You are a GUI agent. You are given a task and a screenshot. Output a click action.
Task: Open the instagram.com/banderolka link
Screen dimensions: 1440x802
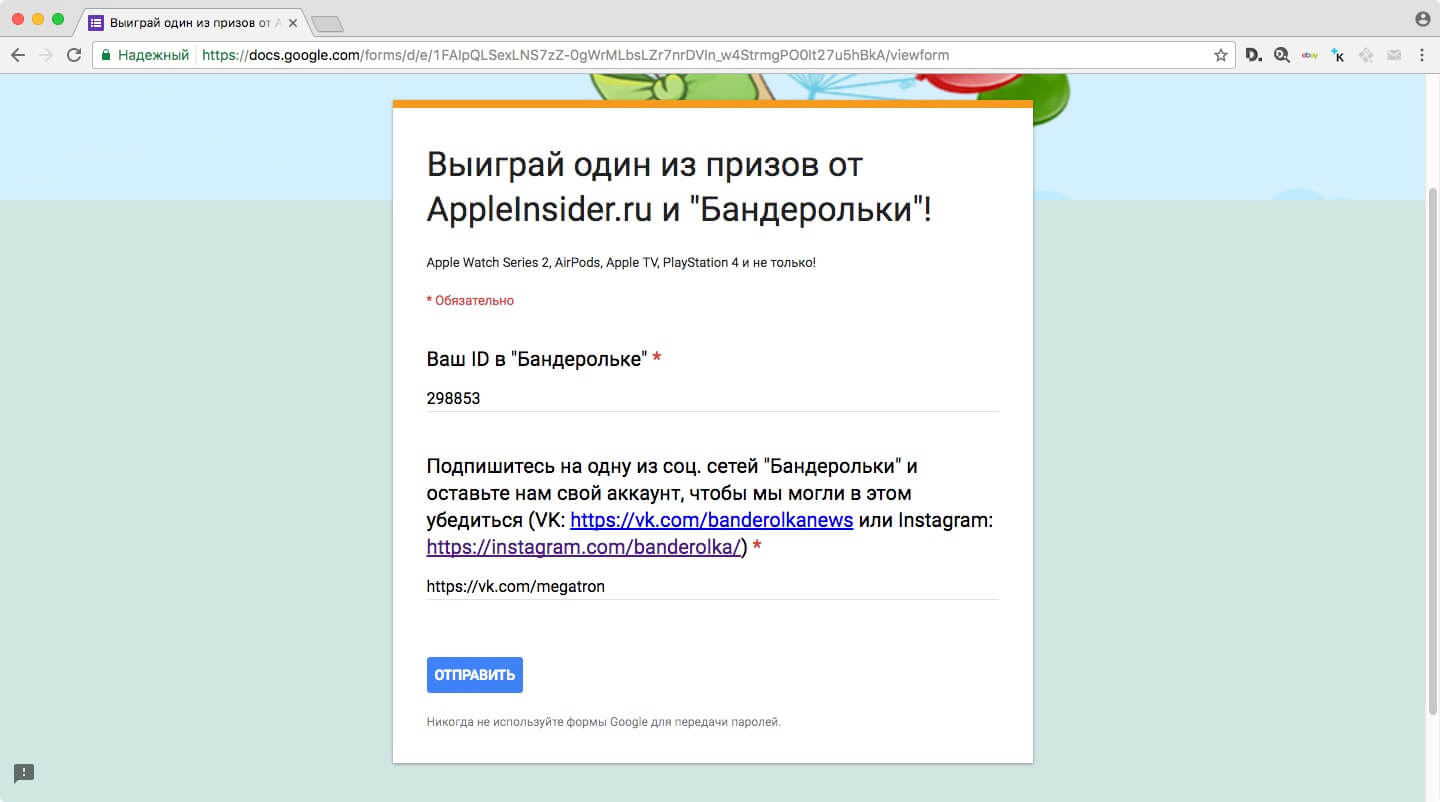[x=586, y=547]
